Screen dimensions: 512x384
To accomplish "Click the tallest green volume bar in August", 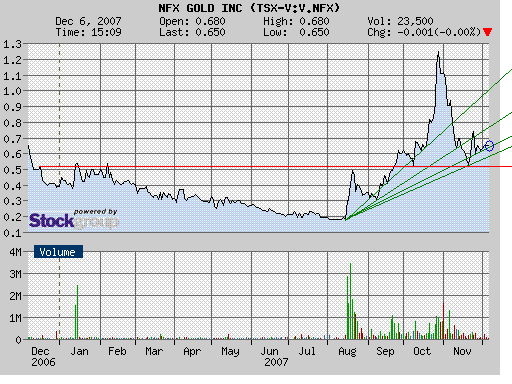I will click(x=350, y=301).
